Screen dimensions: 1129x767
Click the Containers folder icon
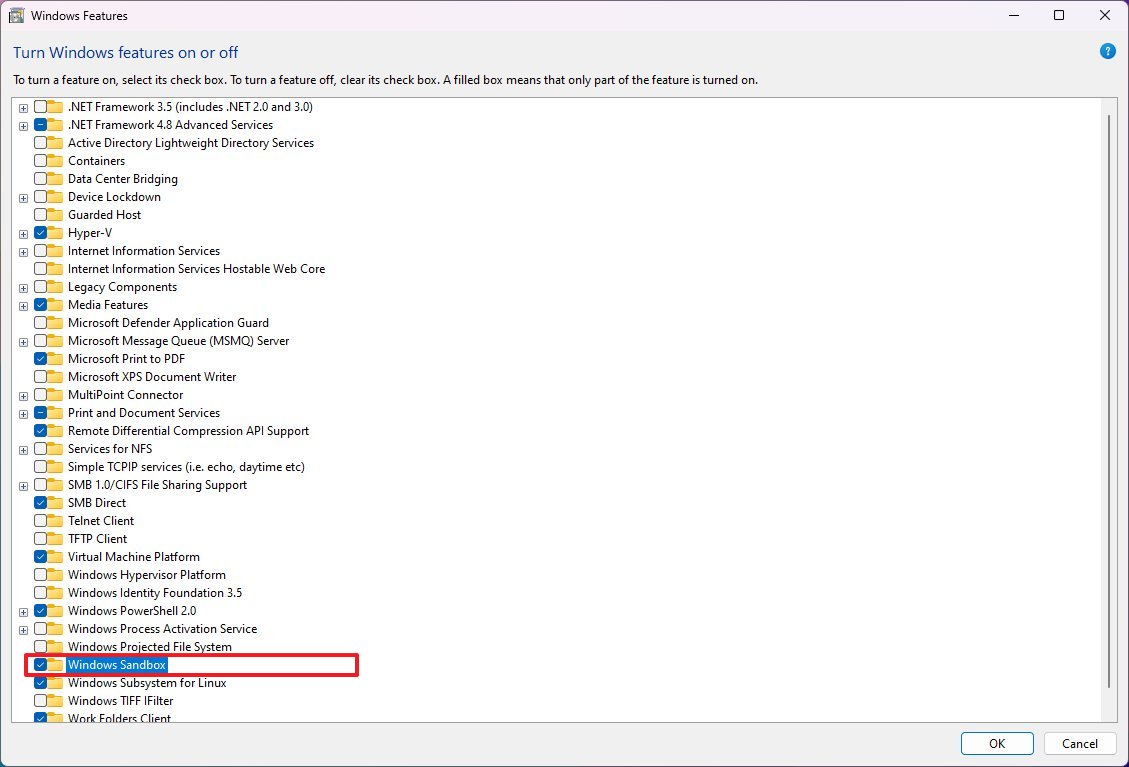pos(55,161)
